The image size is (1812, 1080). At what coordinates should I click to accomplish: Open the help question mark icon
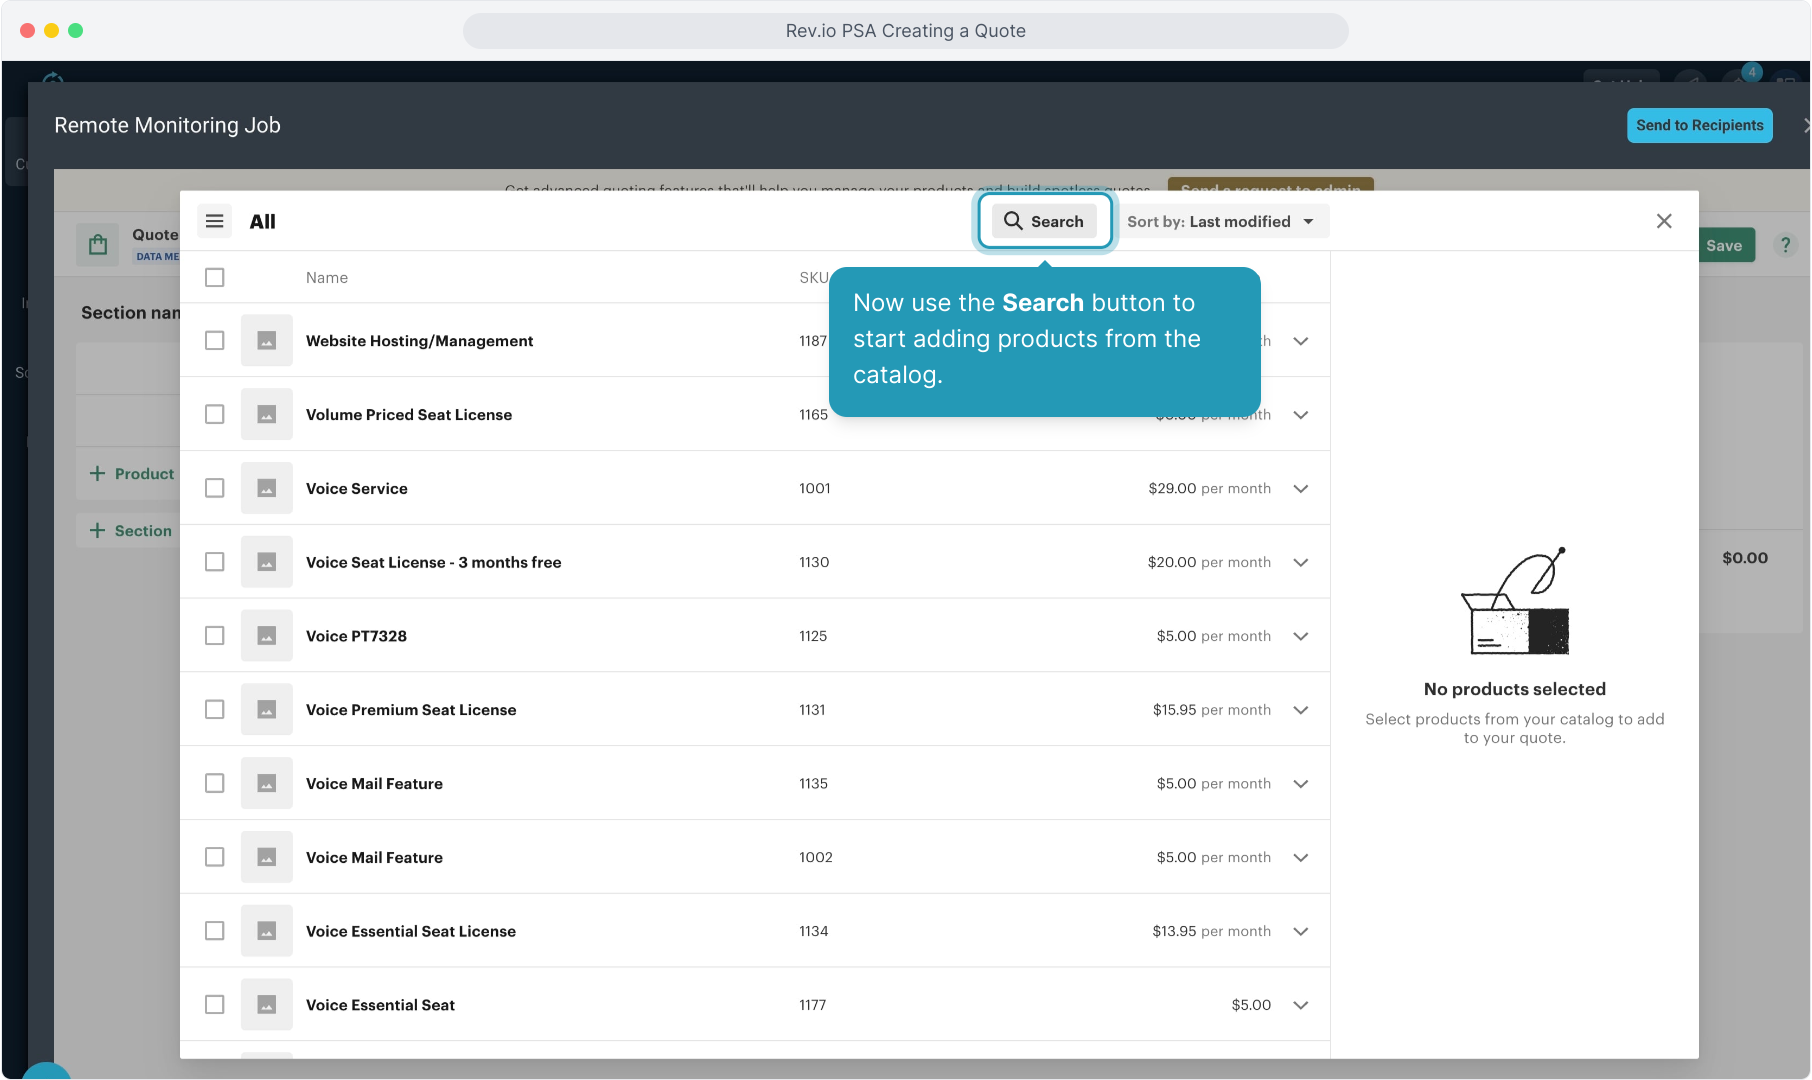click(x=1785, y=245)
